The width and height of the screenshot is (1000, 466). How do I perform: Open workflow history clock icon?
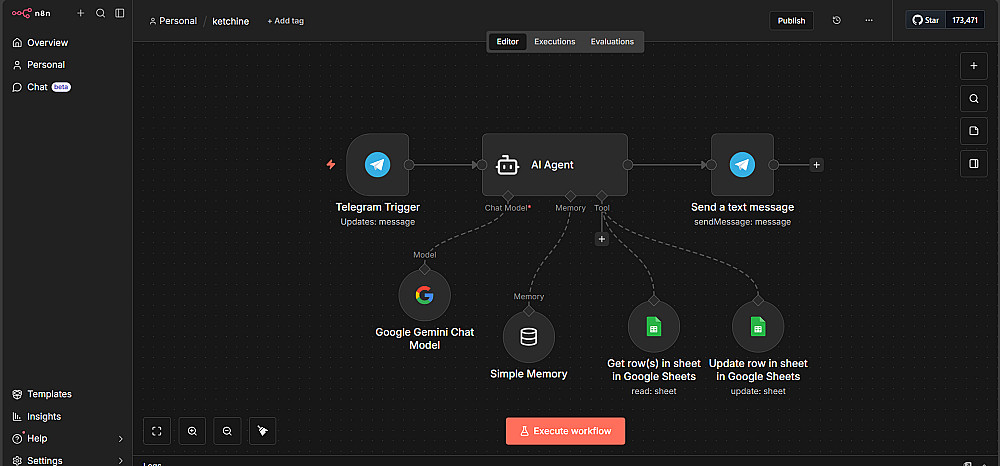pyautogui.click(x=837, y=20)
